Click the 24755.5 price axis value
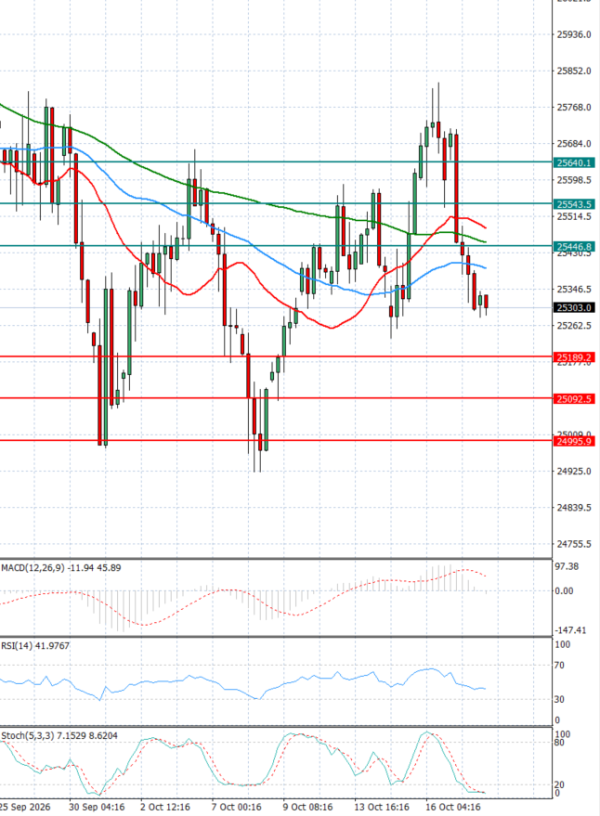This screenshot has width=600, height=816. (574, 544)
